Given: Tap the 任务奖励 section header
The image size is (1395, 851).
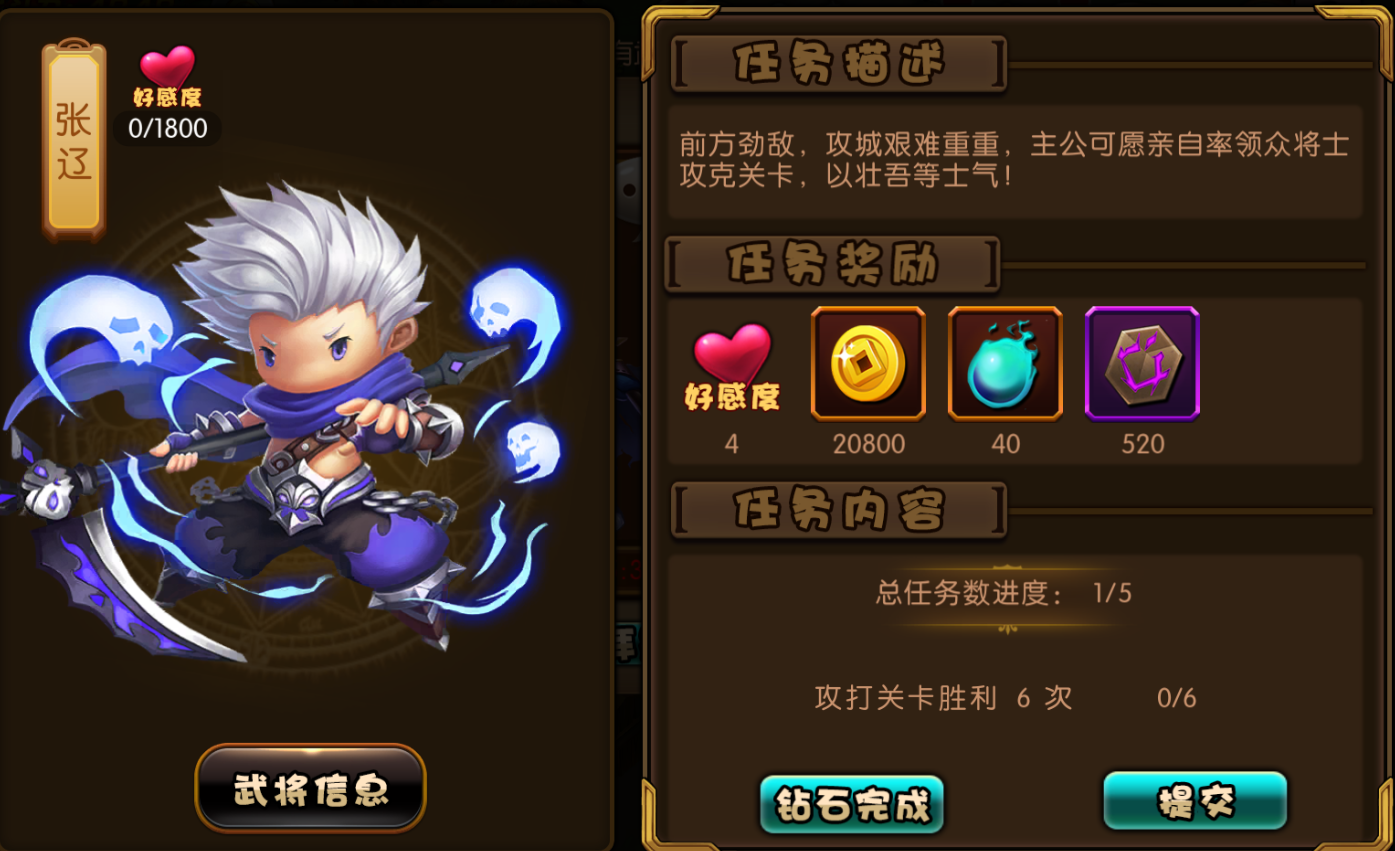Looking at the screenshot, I should tap(833, 265).
